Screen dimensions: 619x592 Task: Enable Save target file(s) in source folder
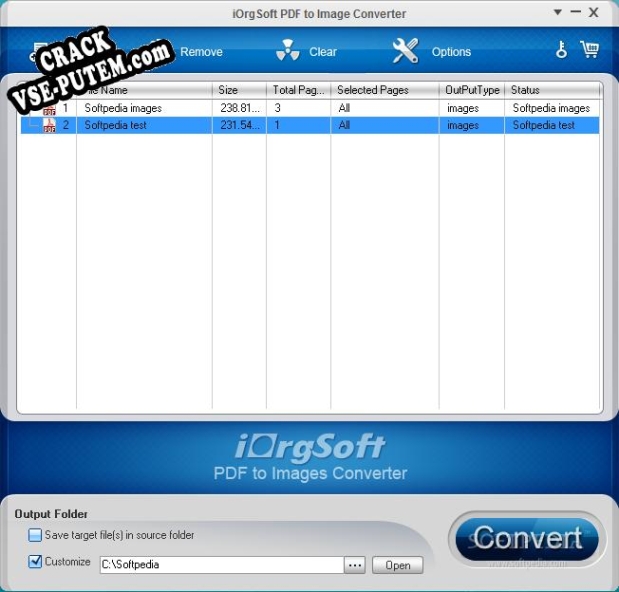35,536
